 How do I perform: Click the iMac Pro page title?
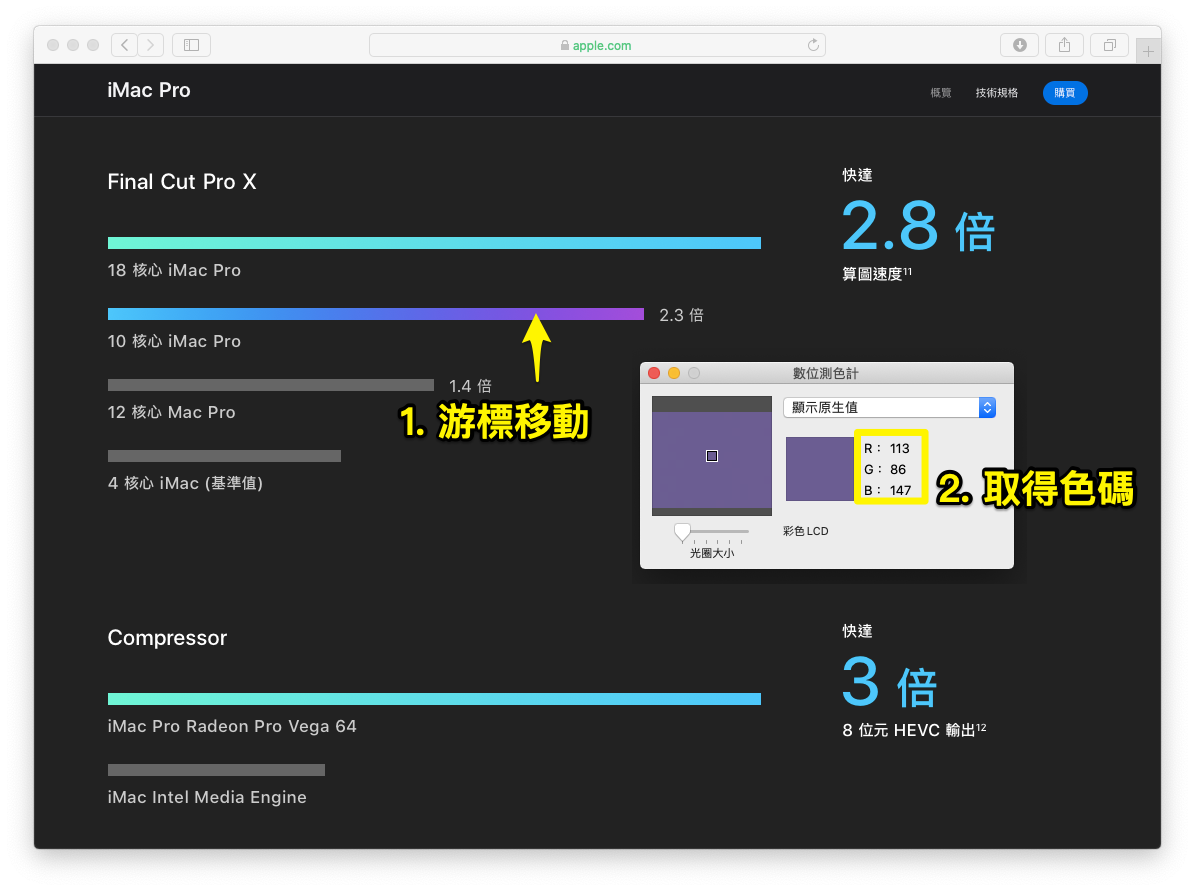coord(149,90)
